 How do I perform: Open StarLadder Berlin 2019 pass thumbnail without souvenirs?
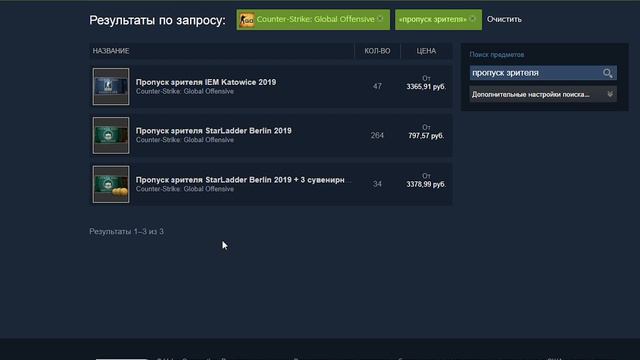coord(111,136)
